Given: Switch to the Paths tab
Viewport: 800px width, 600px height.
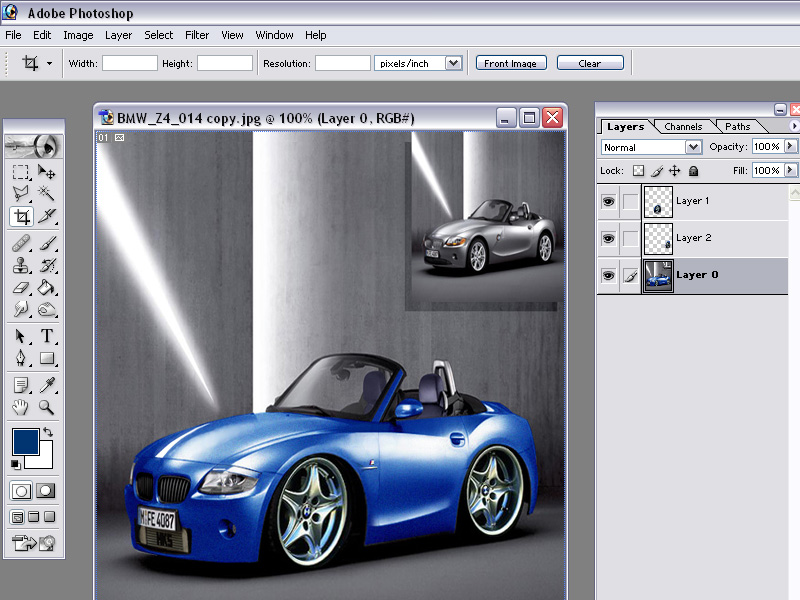Looking at the screenshot, I should click(x=738, y=127).
